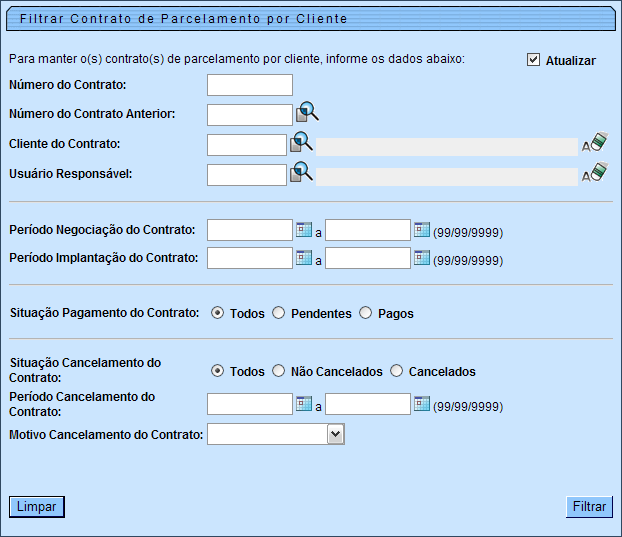This screenshot has width=622, height=537.
Task: Expand Motivo Cancelamento do Contrato dropdown
Action: [336, 434]
